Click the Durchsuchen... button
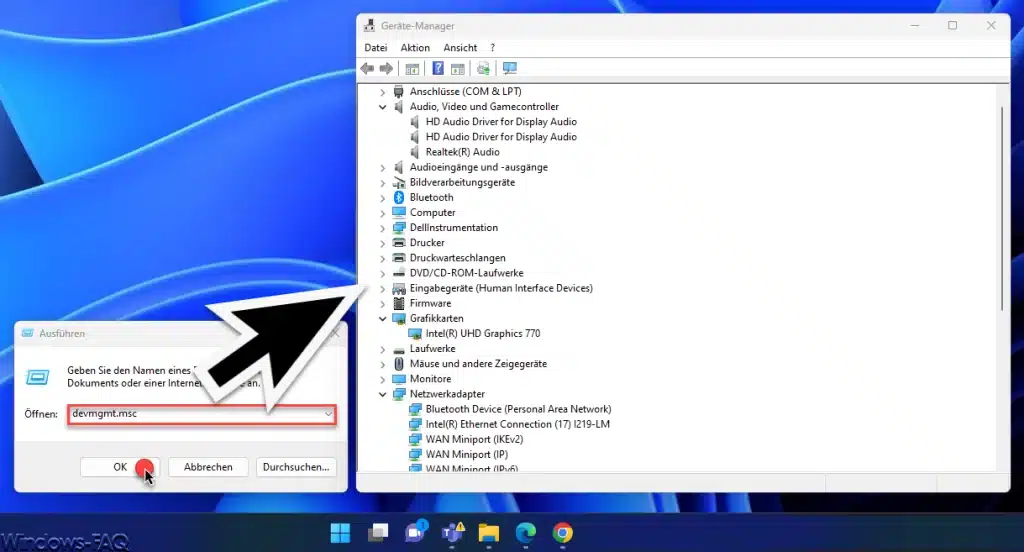Image resolution: width=1024 pixels, height=552 pixels. 296,467
